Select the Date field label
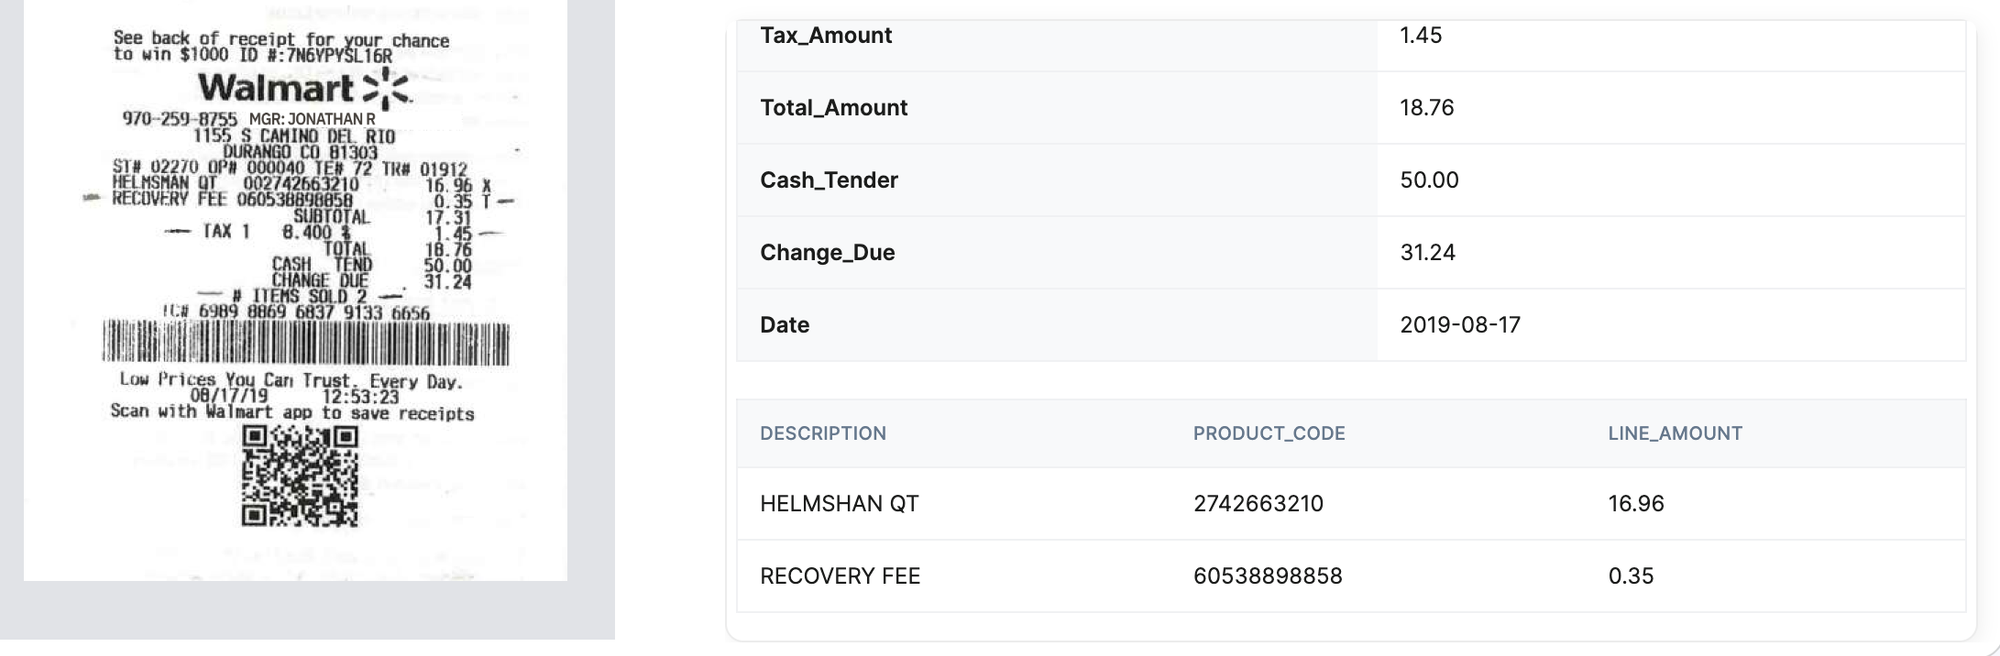 [x=784, y=325]
